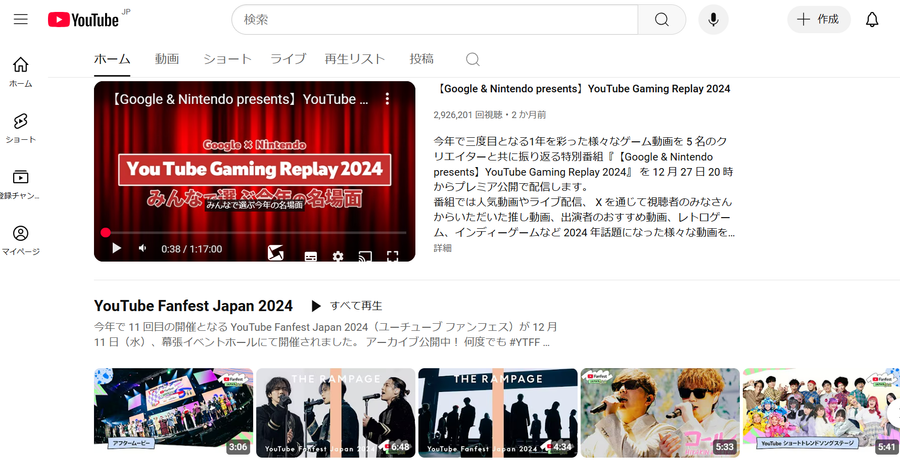This screenshot has width=900, height=461.
Task: Click the red playhead scrubber dot
Action: coord(106,233)
